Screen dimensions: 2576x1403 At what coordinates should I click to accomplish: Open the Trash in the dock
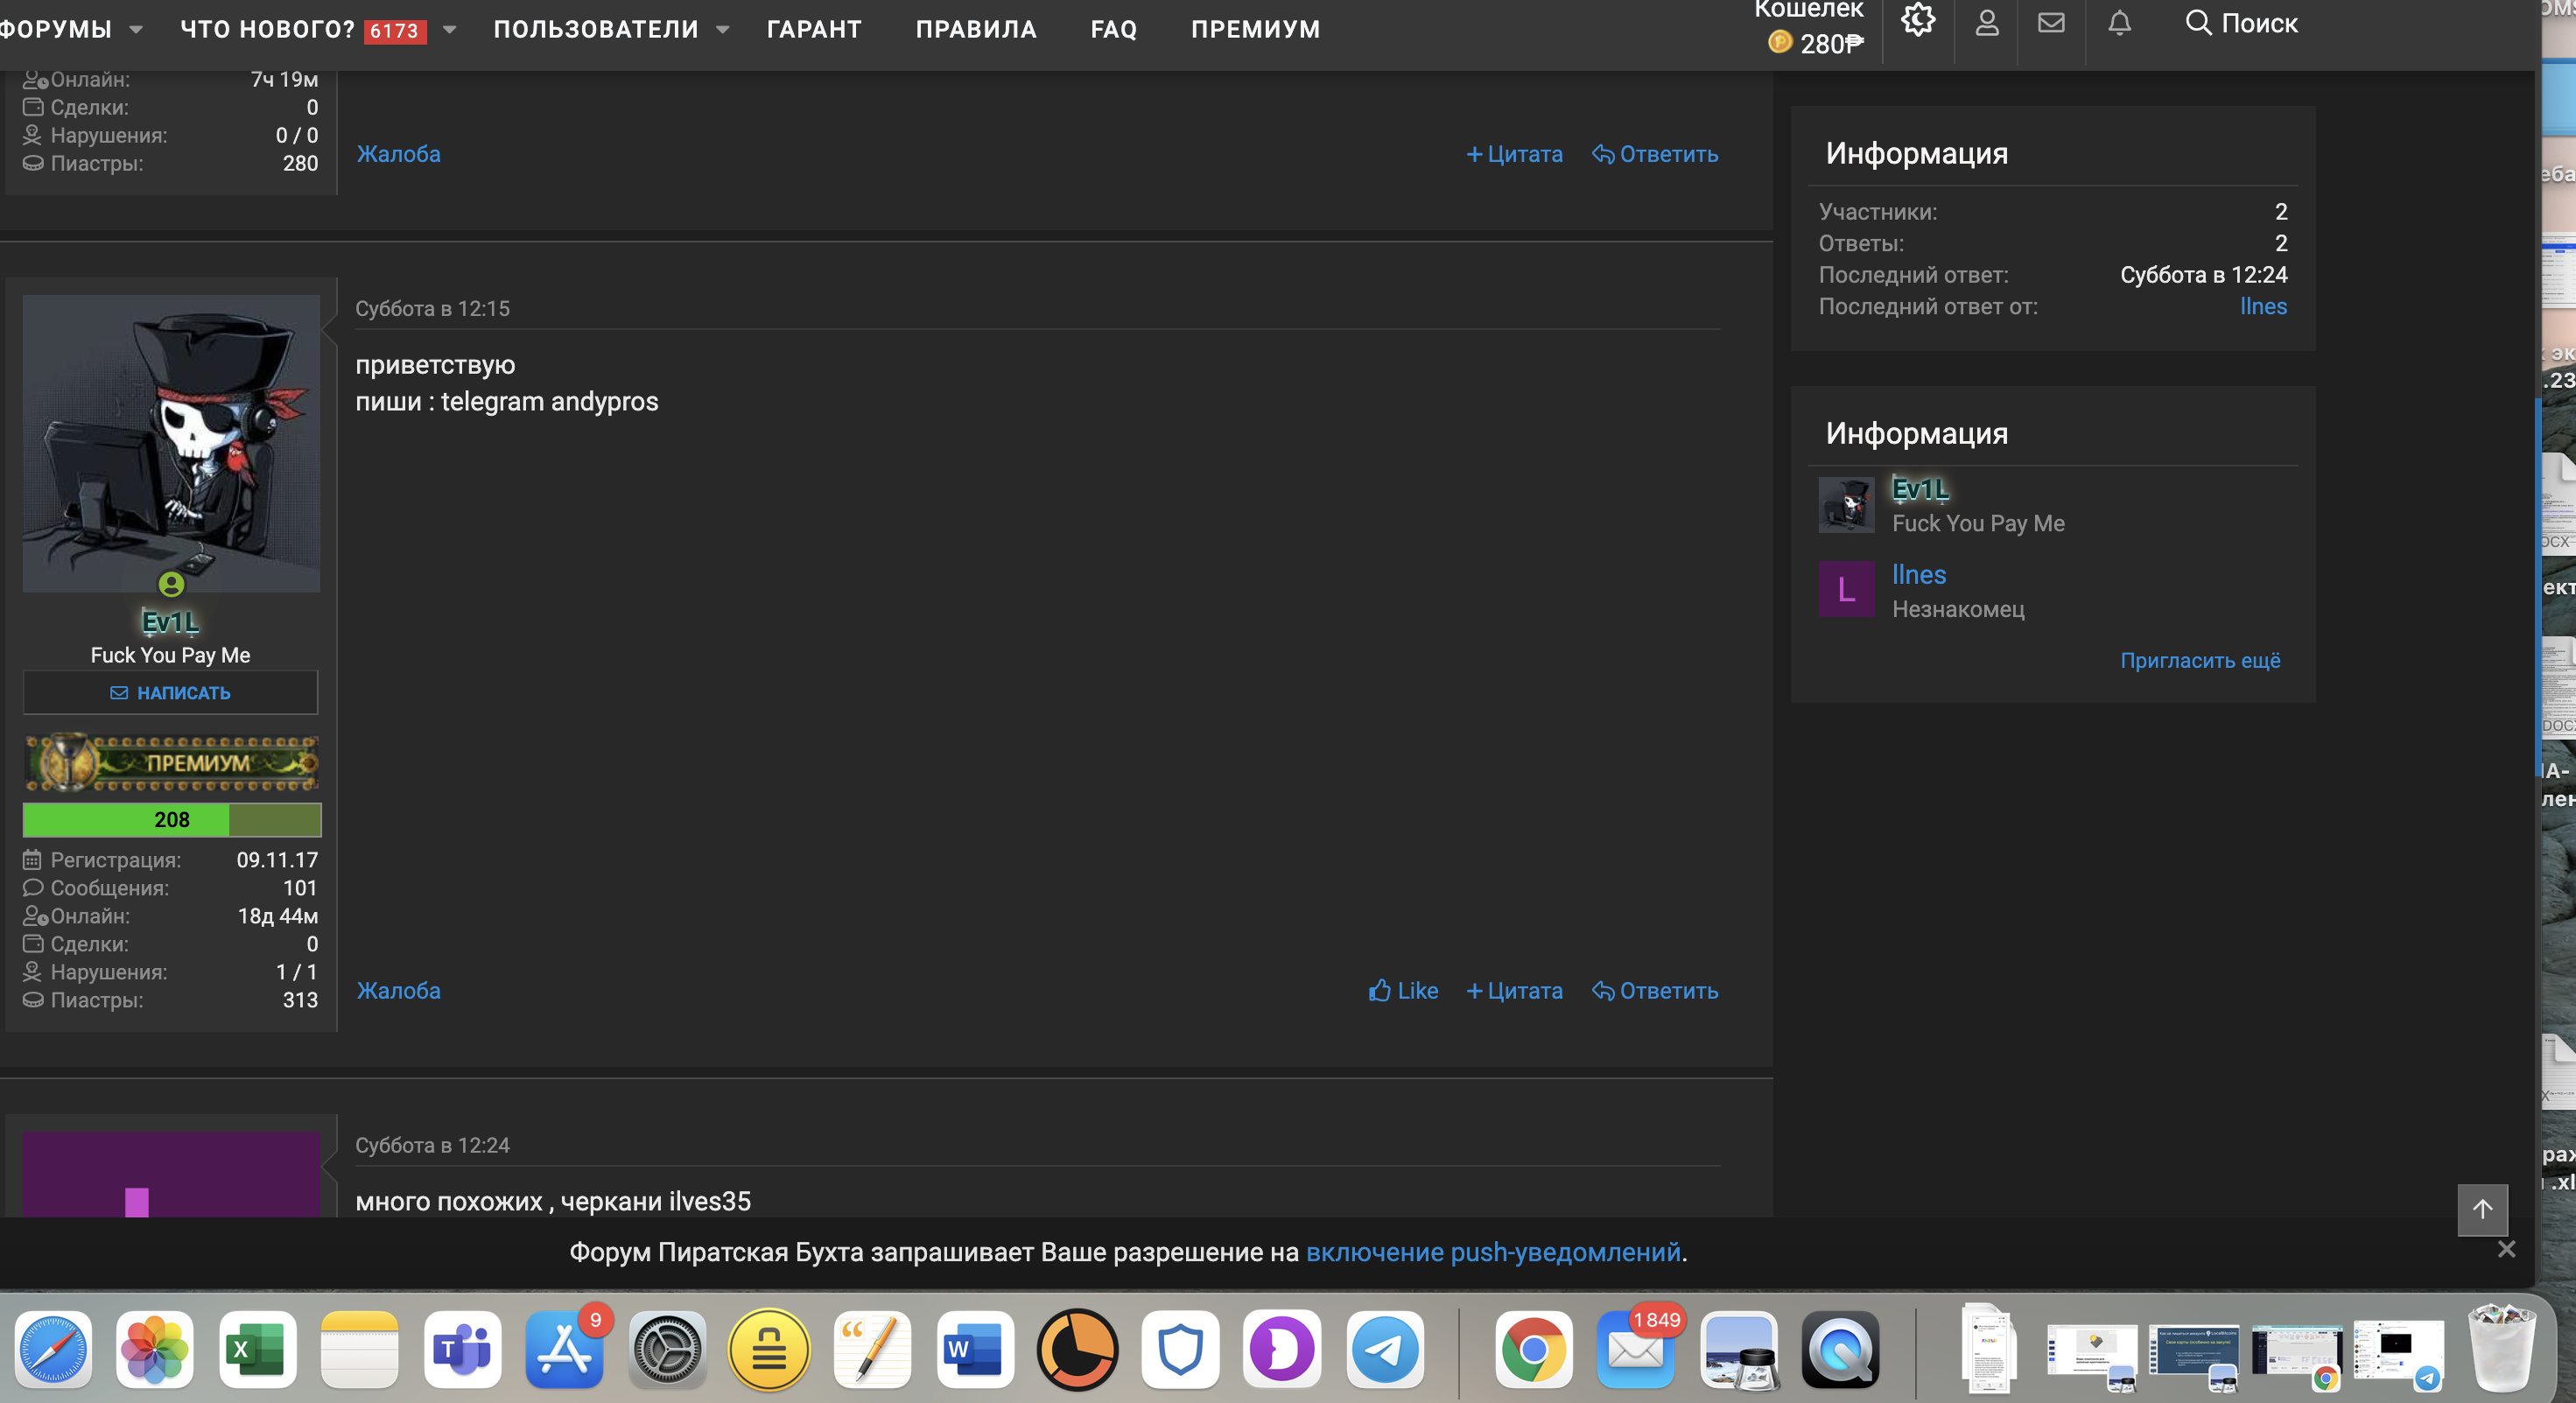coord(2502,1348)
